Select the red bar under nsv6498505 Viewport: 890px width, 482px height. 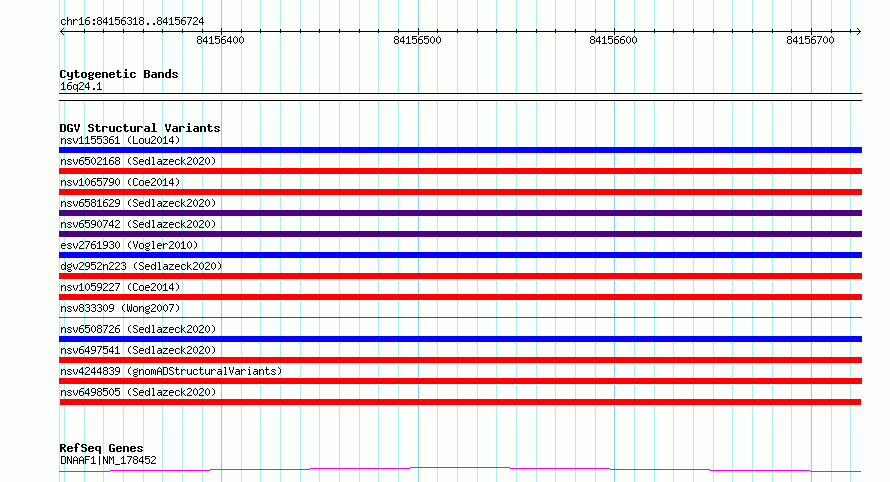tap(460, 402)
